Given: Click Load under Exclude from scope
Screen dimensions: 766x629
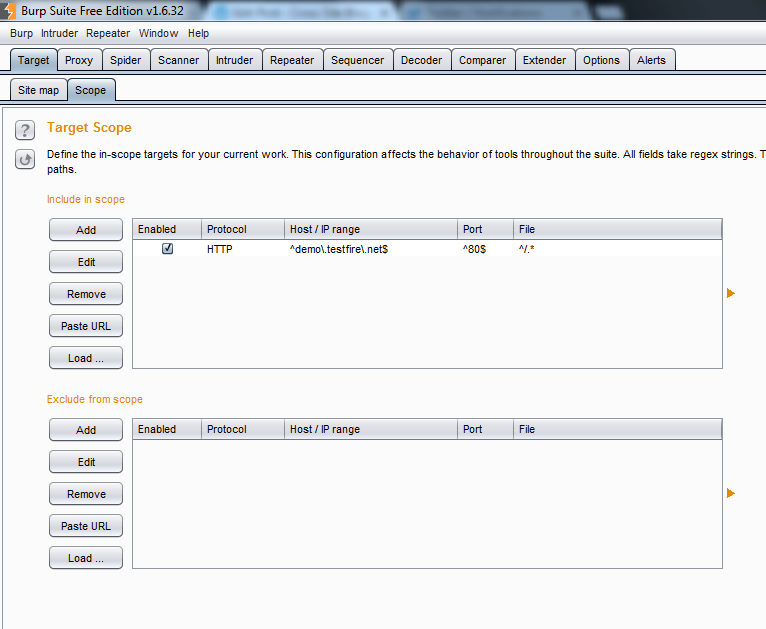Looking at the screenshot, I should pyautogui.click(x=86, y=558).
